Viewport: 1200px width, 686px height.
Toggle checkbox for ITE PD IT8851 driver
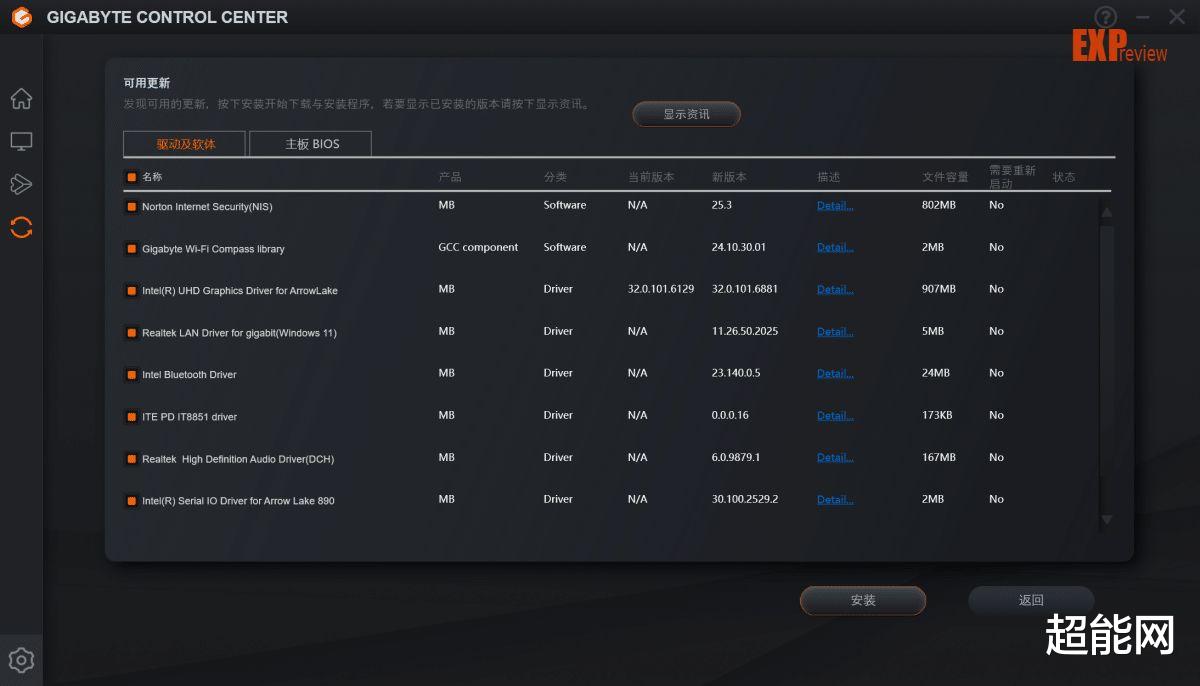click(131, 417)
